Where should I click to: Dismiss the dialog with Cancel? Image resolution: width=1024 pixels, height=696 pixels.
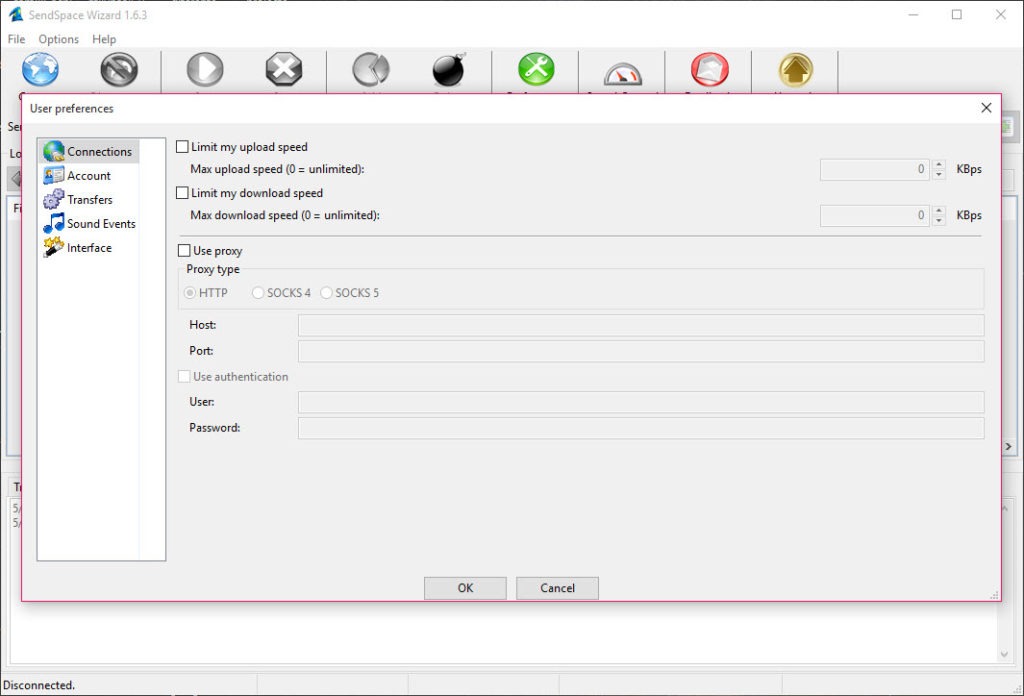tap(557, 588)
